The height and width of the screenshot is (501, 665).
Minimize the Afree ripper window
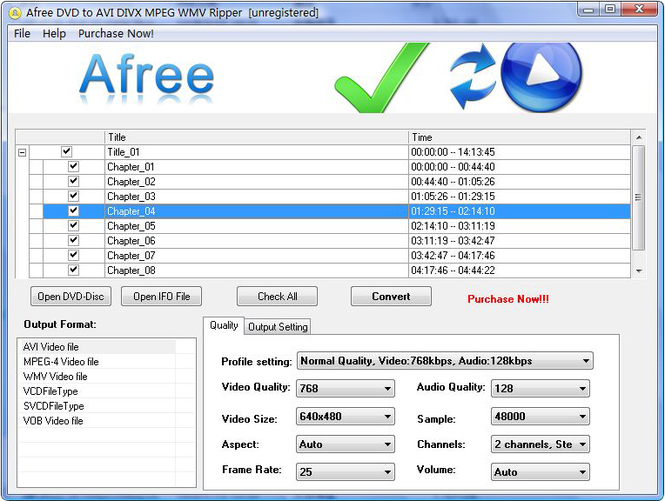tap(589, 10)
